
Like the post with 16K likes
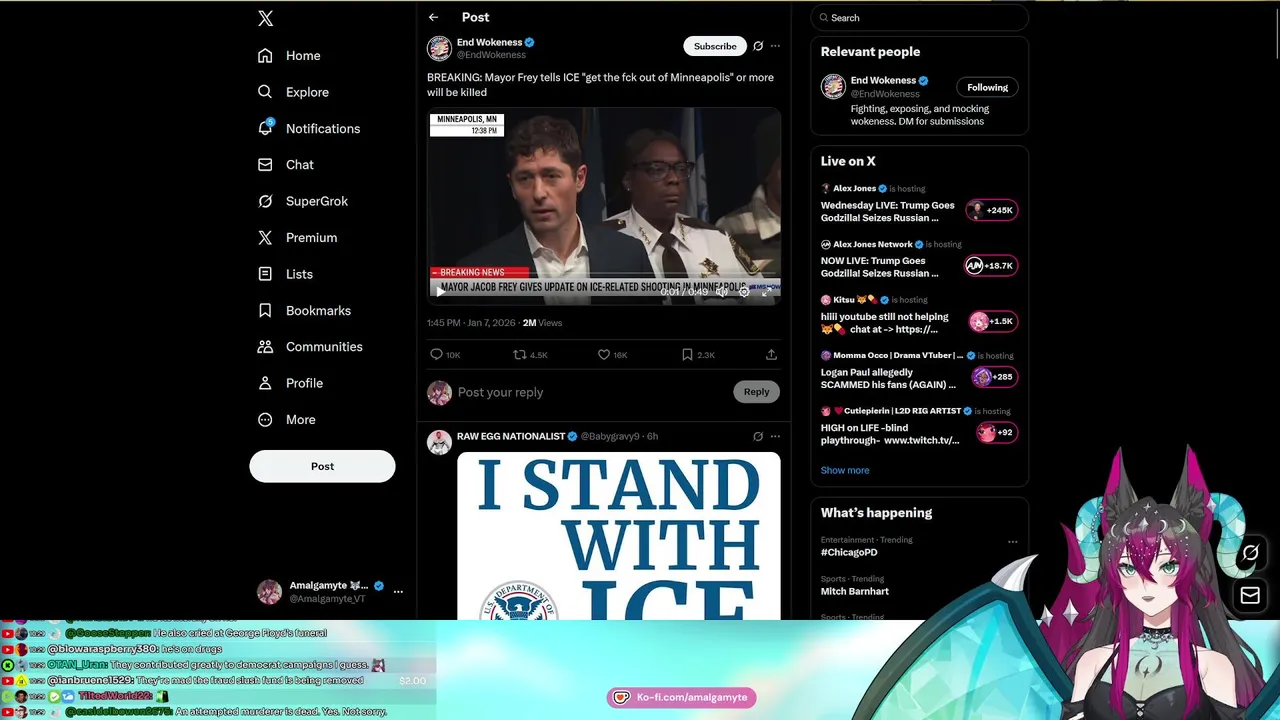coord(612,355)
